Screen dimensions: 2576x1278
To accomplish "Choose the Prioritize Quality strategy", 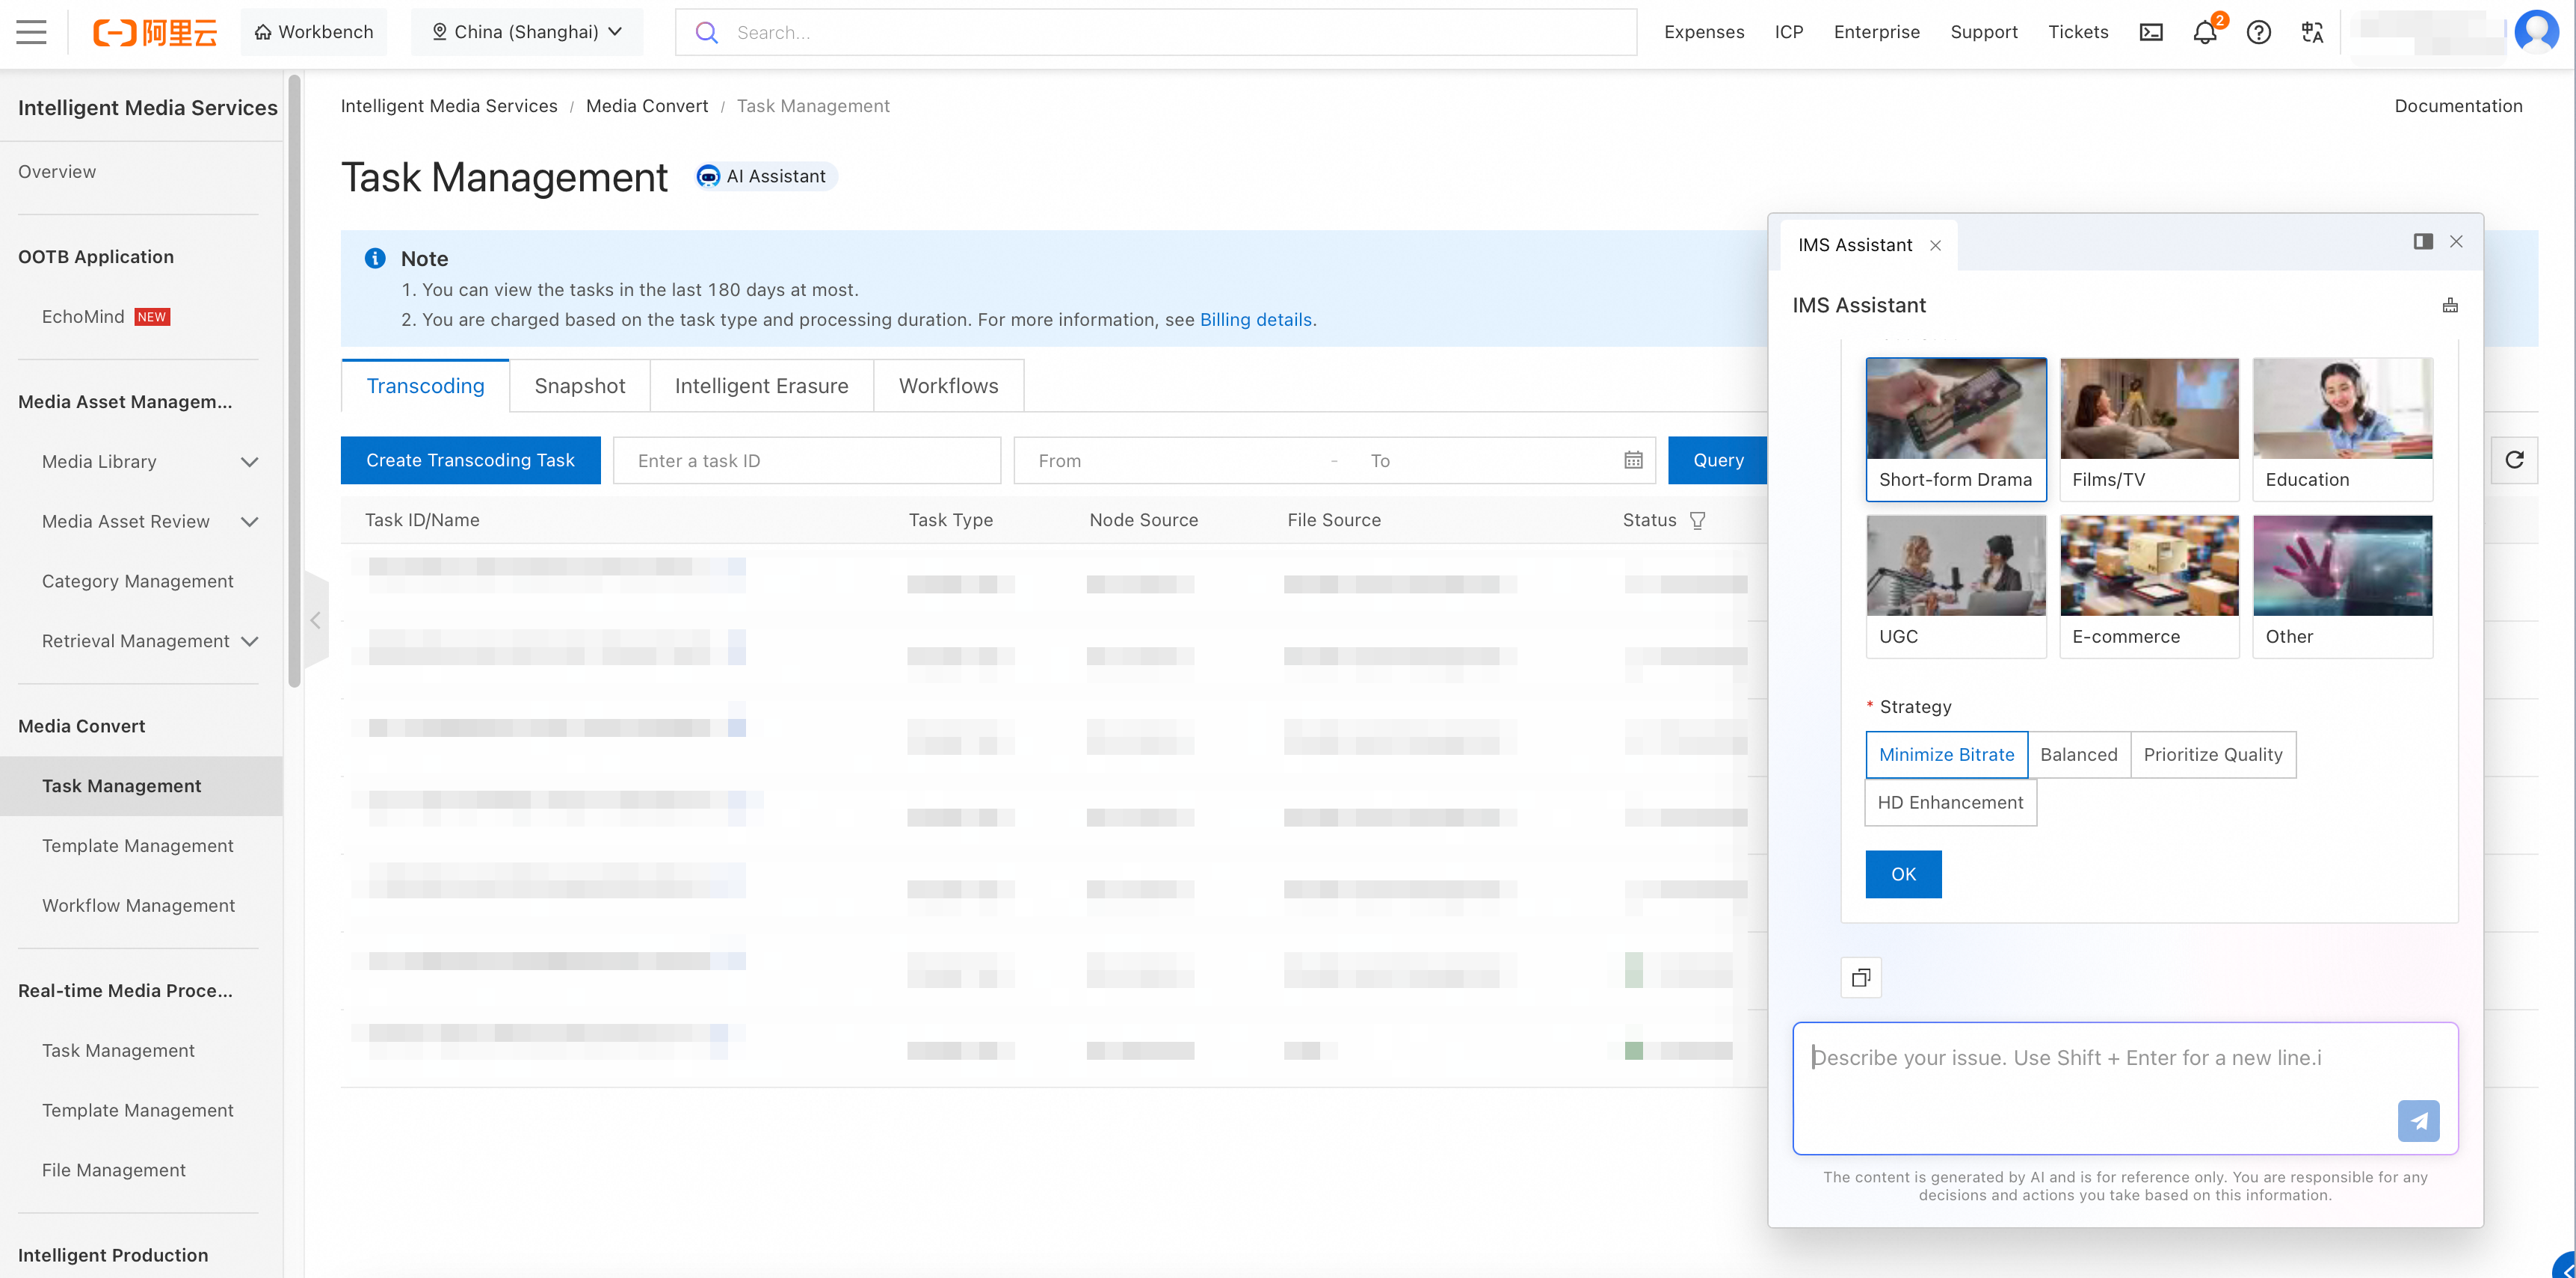I will coord(2212,755).
